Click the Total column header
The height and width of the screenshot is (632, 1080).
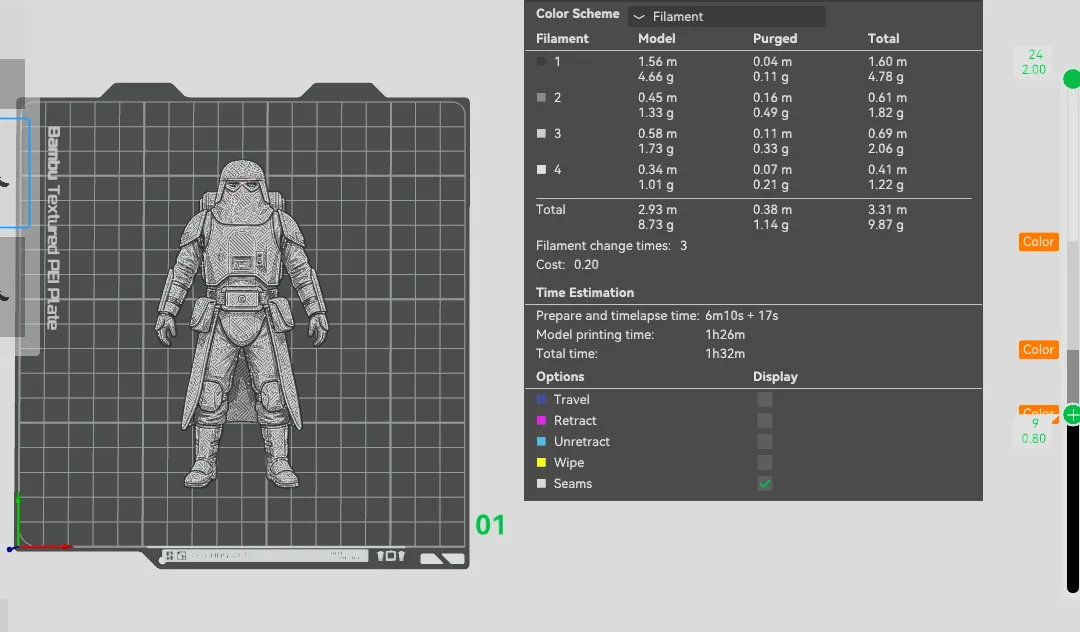tap(883, 39)
